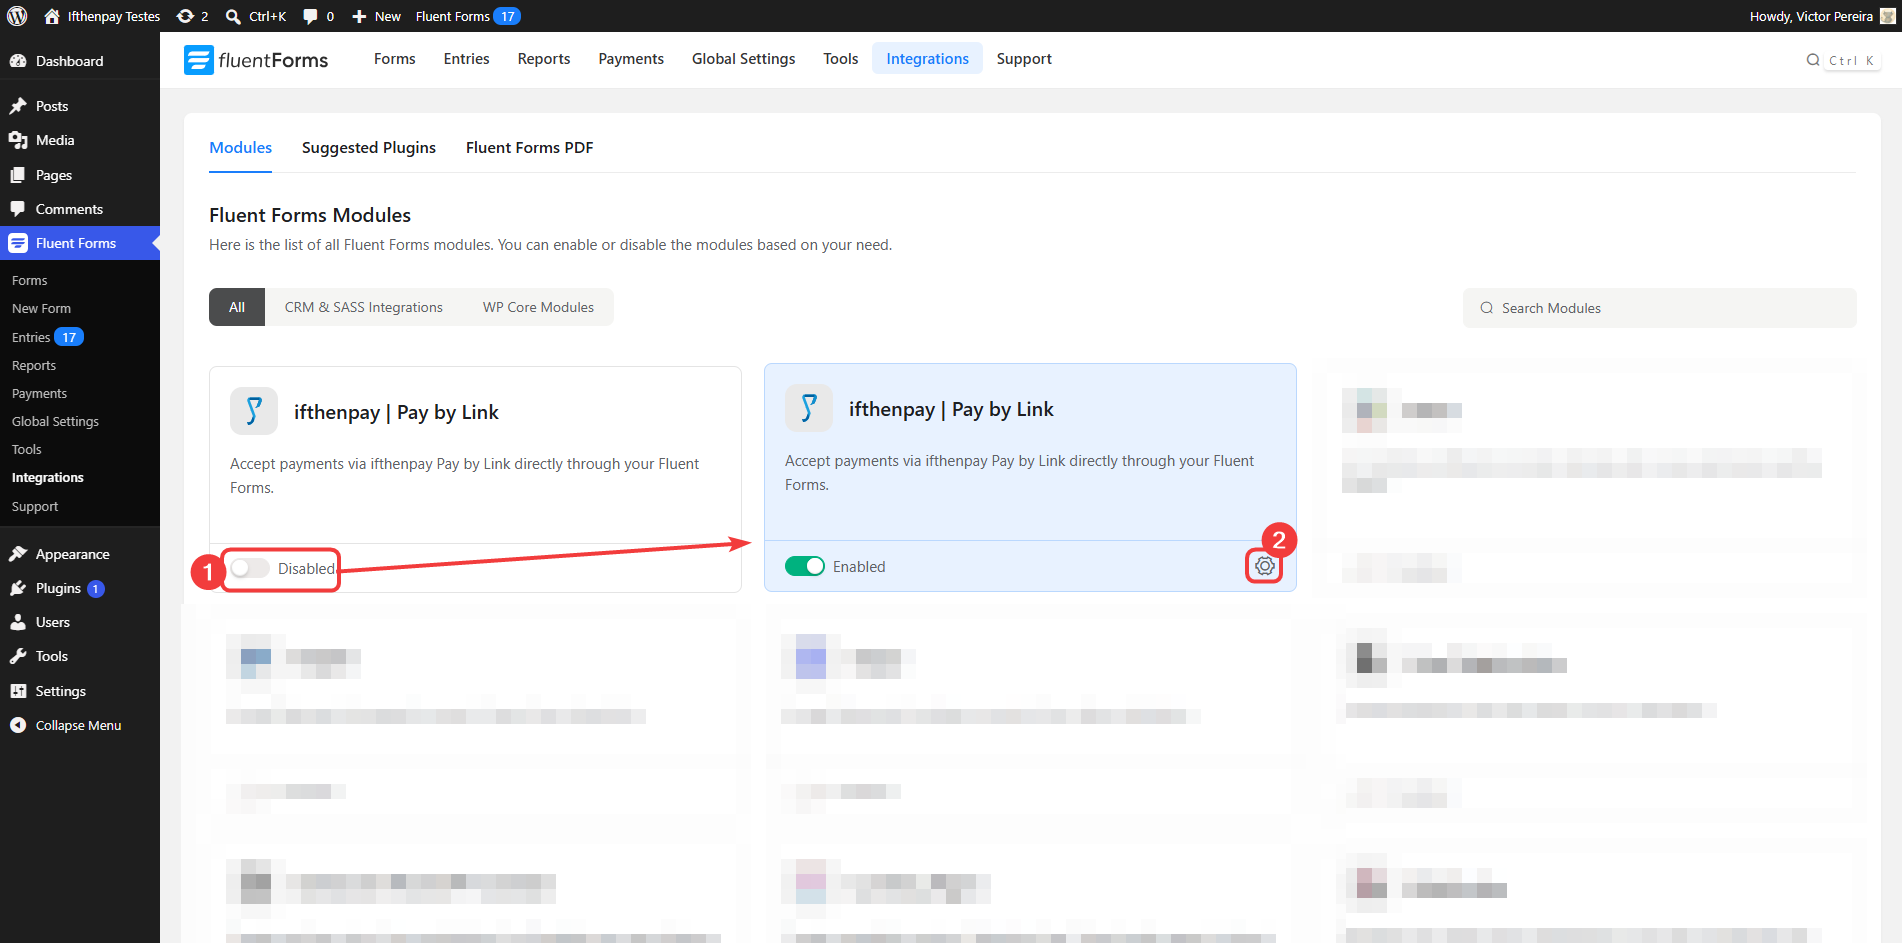Open the Users icon in sidebar

pos(18,622)
